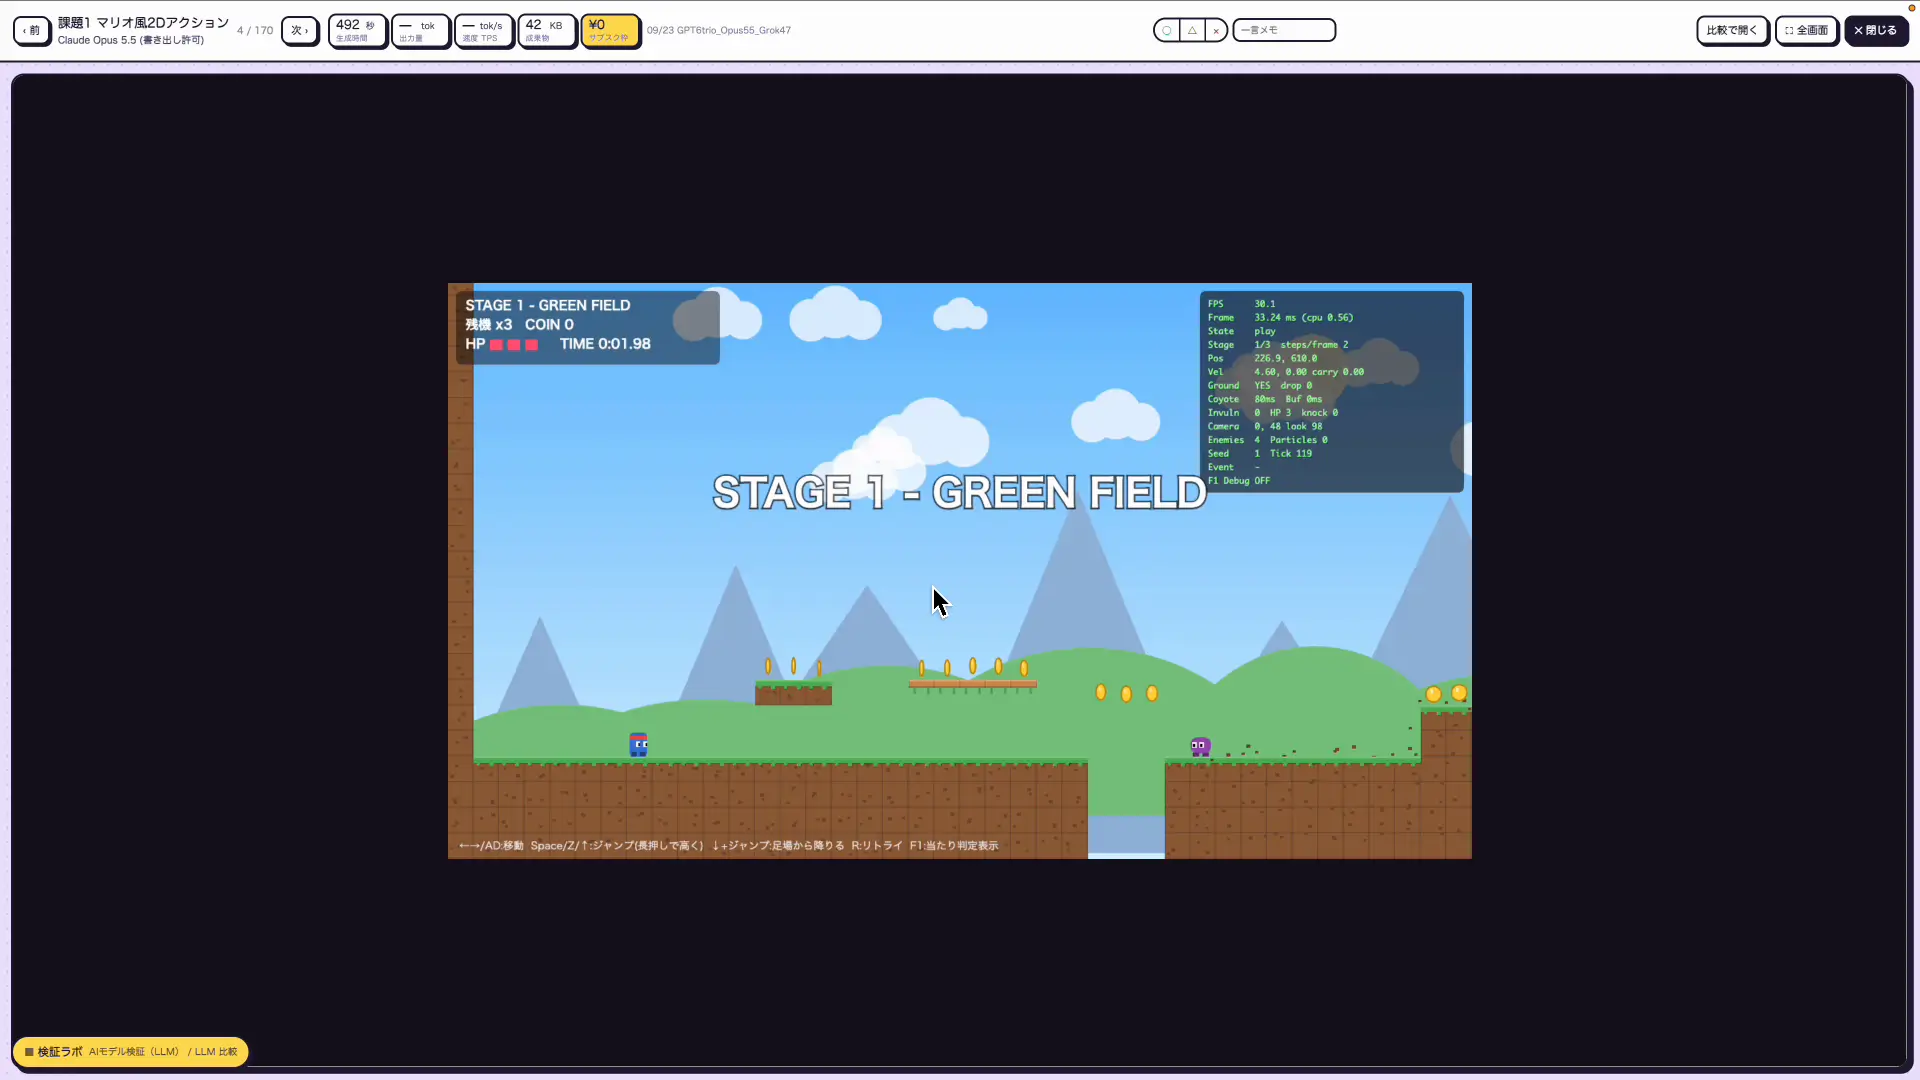Go to the next entry with 次 button

point(300,30)
